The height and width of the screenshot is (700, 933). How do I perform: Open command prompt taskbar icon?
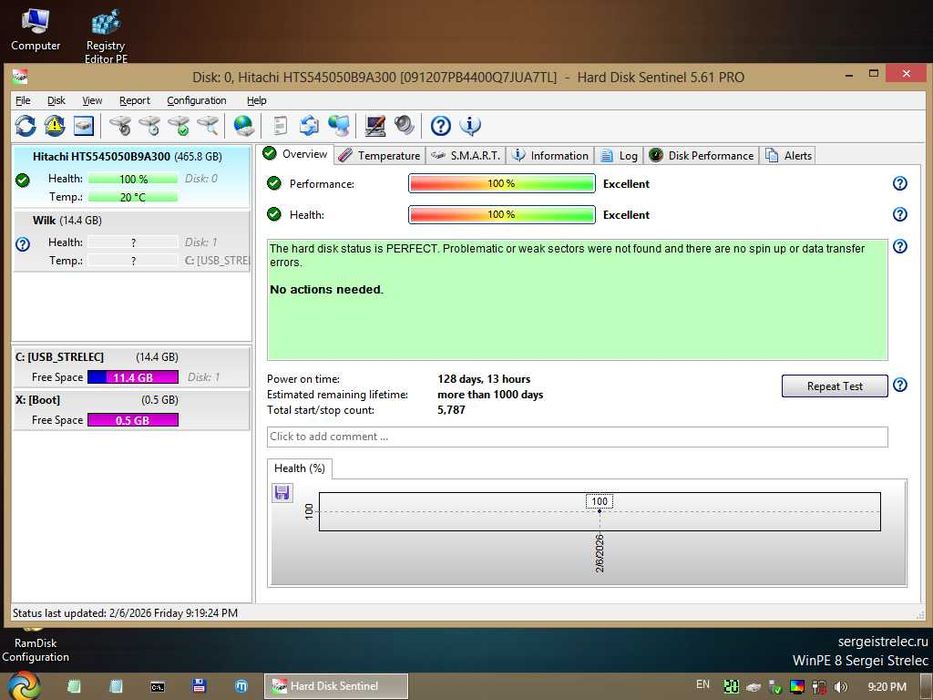(x=157, y=686)
